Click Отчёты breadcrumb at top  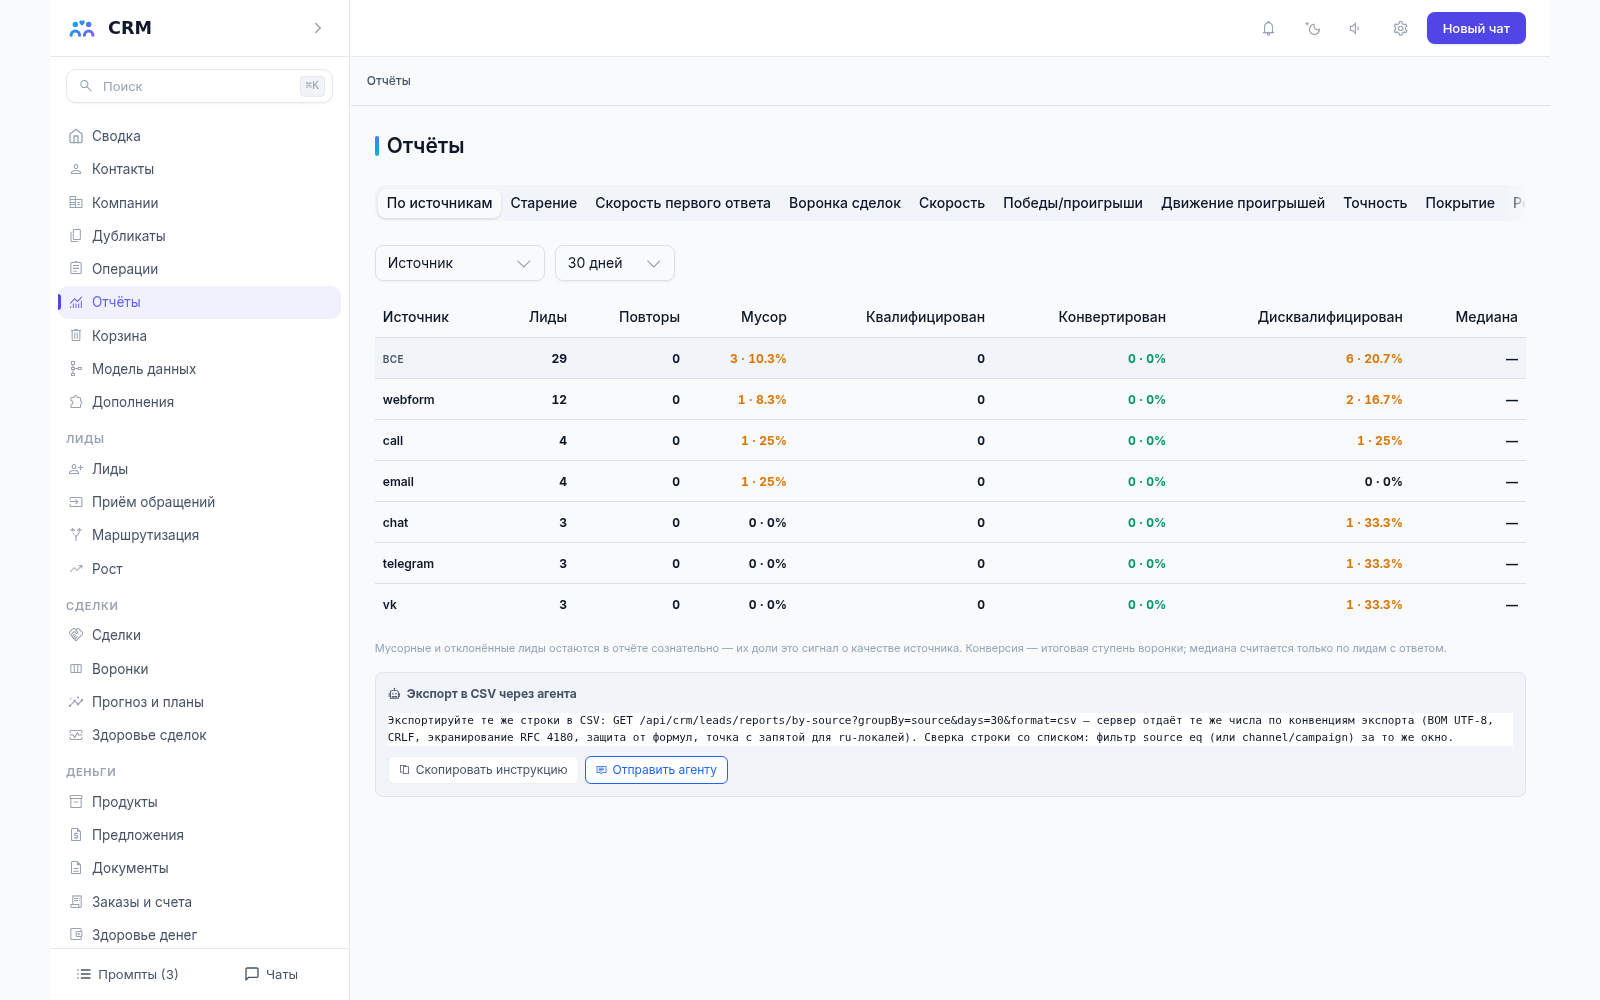pyautogui.click(x=389, y=81)
